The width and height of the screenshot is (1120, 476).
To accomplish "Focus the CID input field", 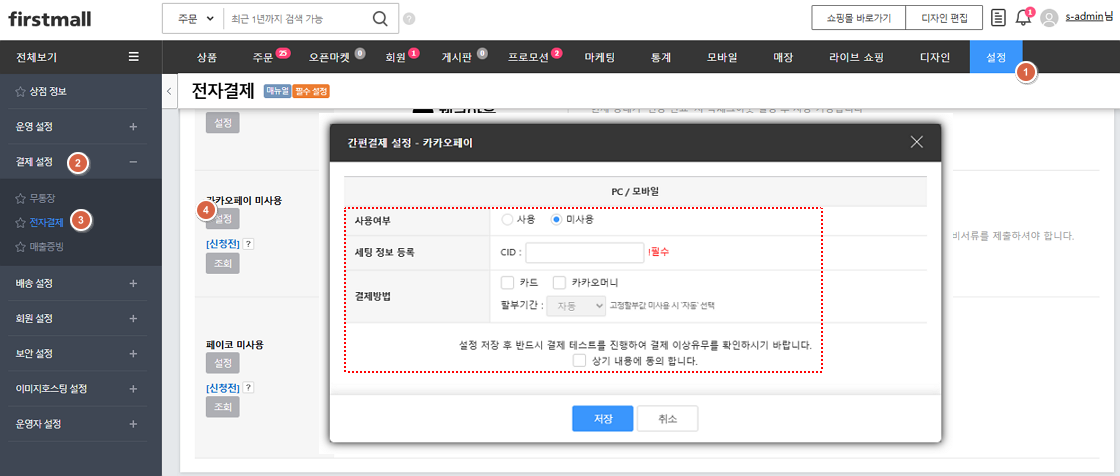I will tap(585, 252).
